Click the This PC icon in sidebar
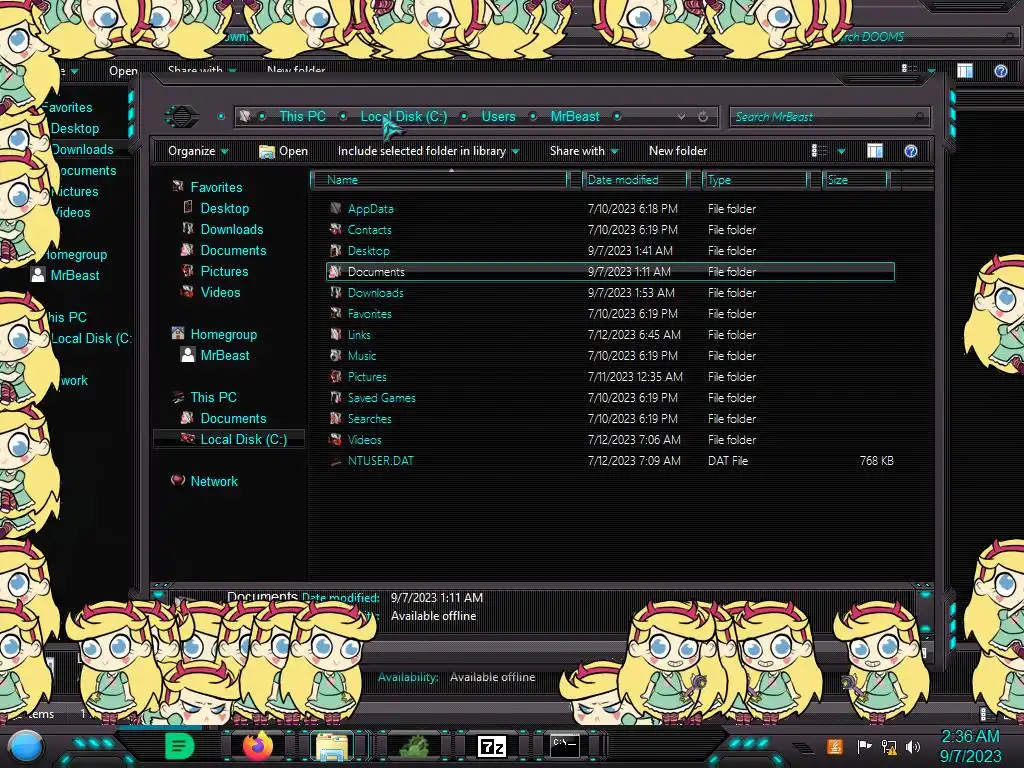 pos(178,397)
